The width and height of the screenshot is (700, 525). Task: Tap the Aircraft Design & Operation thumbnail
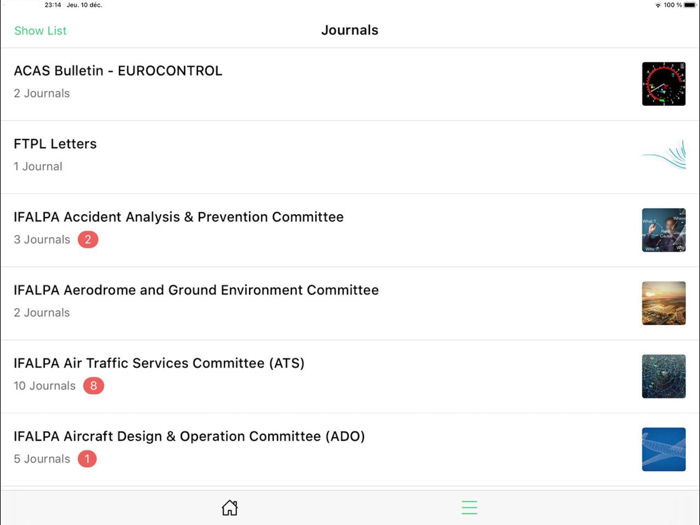tap(664, 450)
